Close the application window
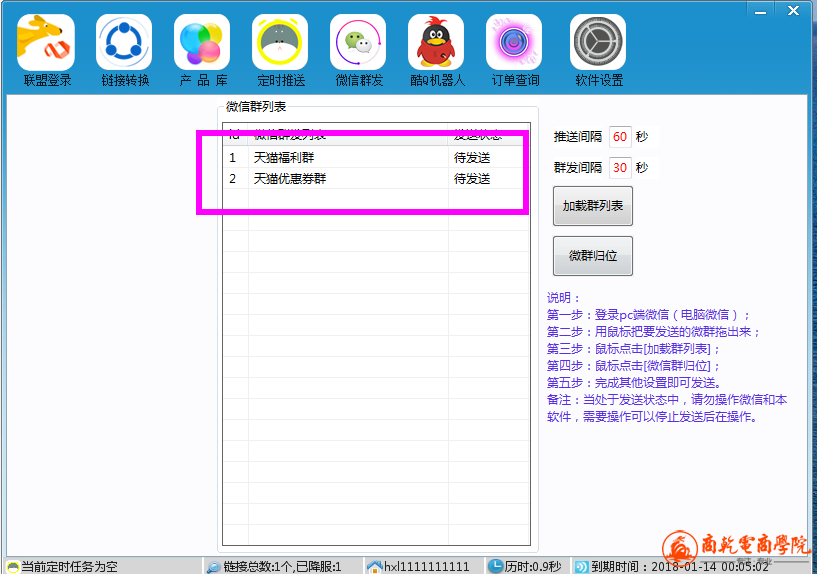 click(793, 10)
